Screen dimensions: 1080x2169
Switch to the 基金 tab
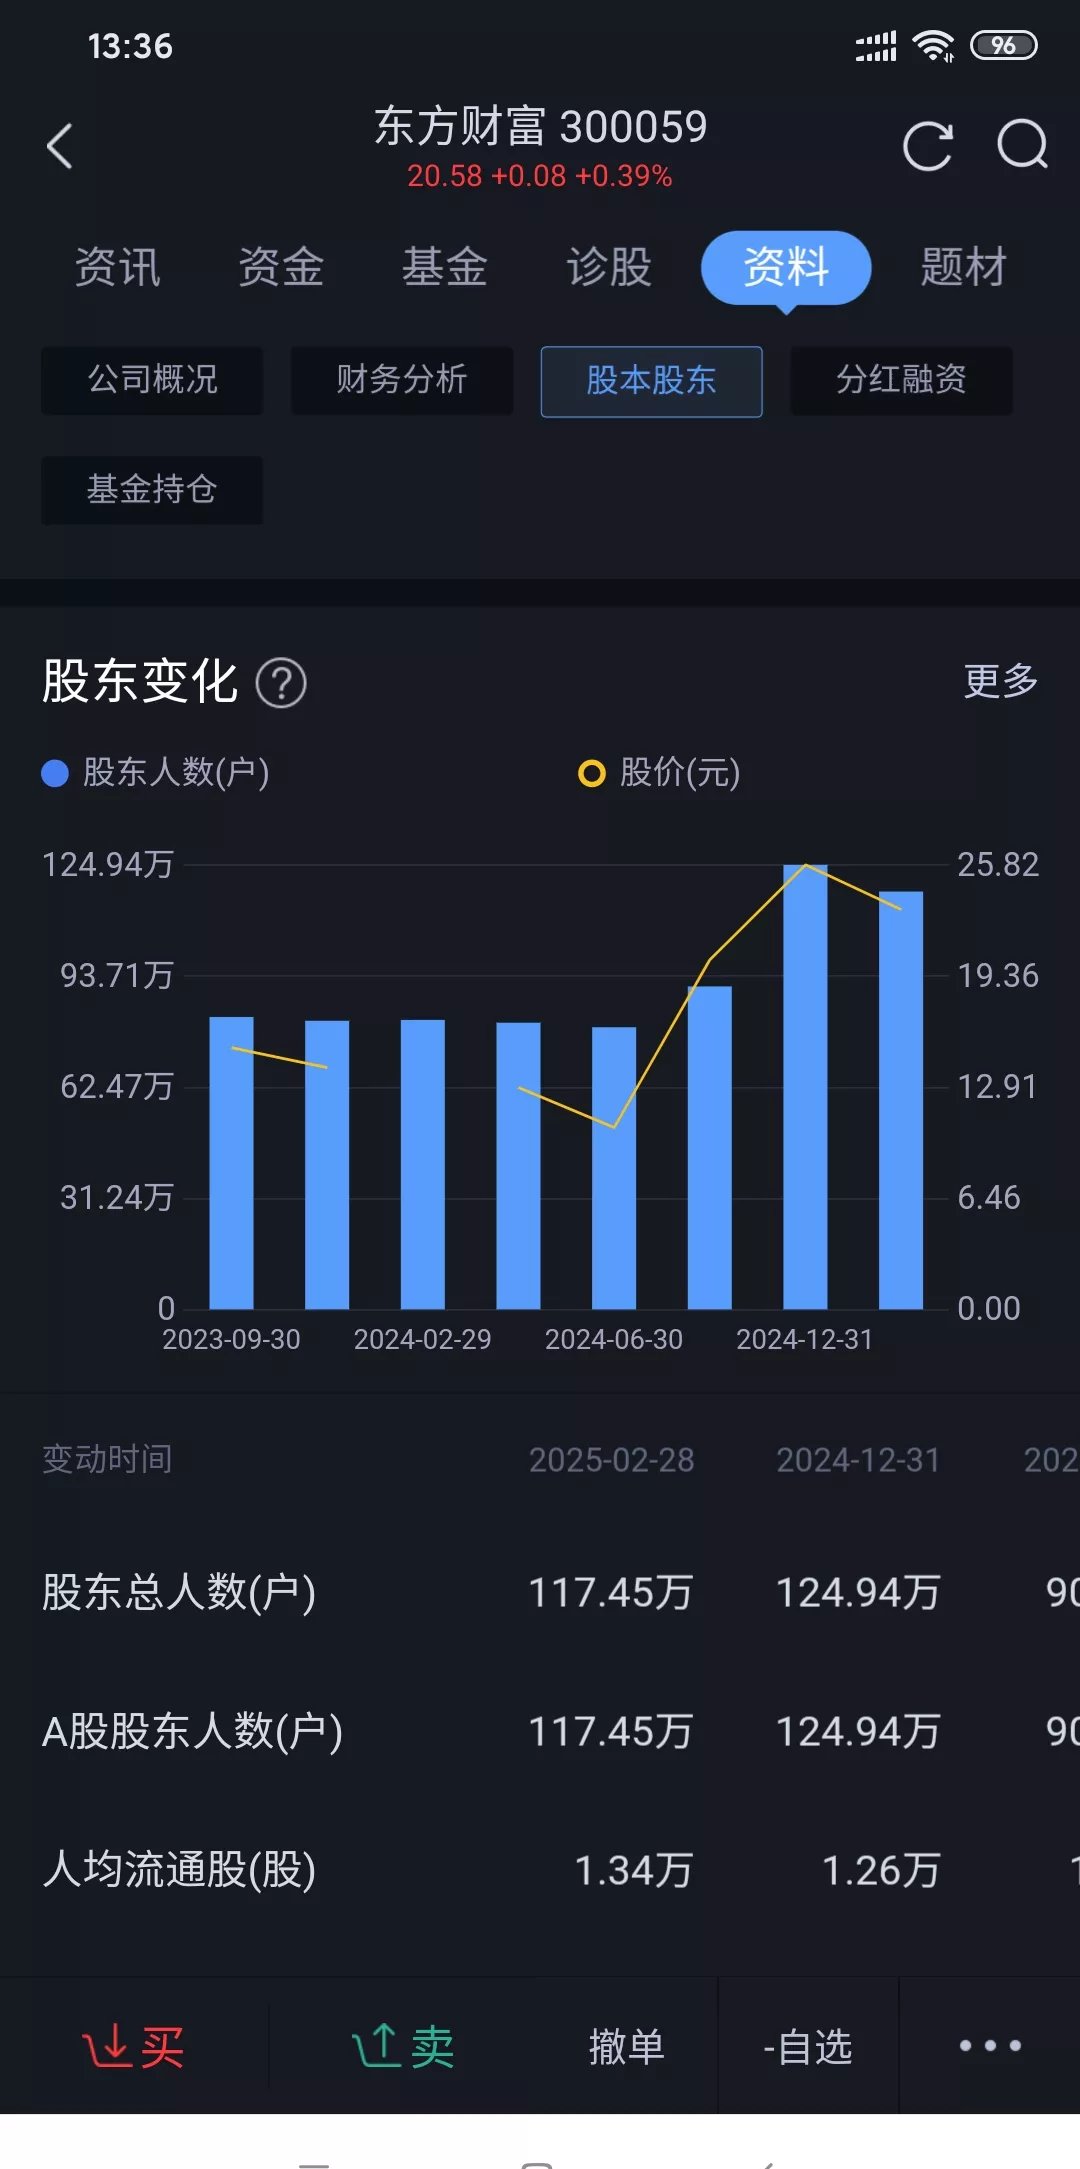coord(445,267)
